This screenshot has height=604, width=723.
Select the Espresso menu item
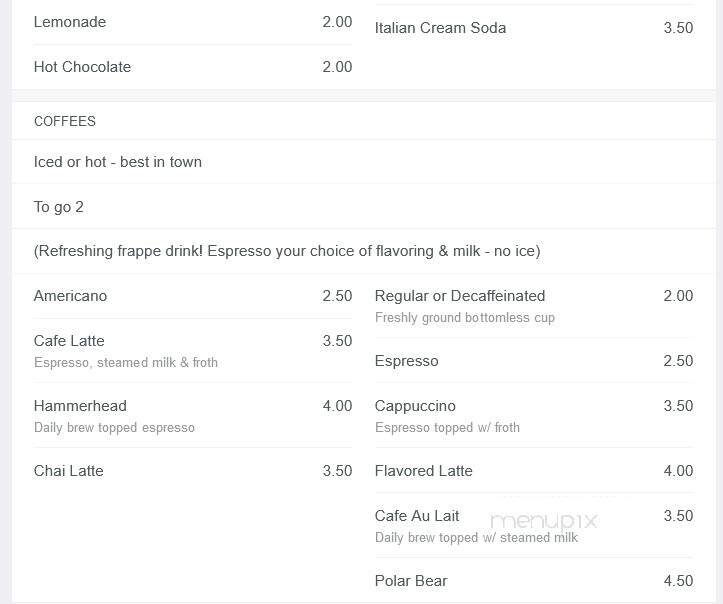pyautogui.click(x=406, y=361)
